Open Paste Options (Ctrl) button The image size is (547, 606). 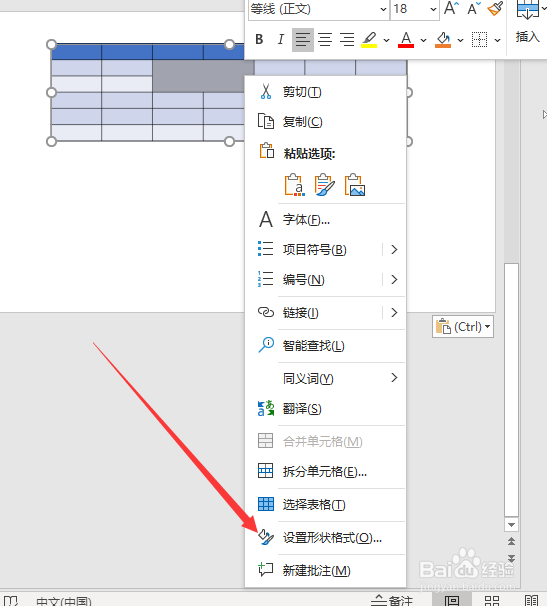463,327
